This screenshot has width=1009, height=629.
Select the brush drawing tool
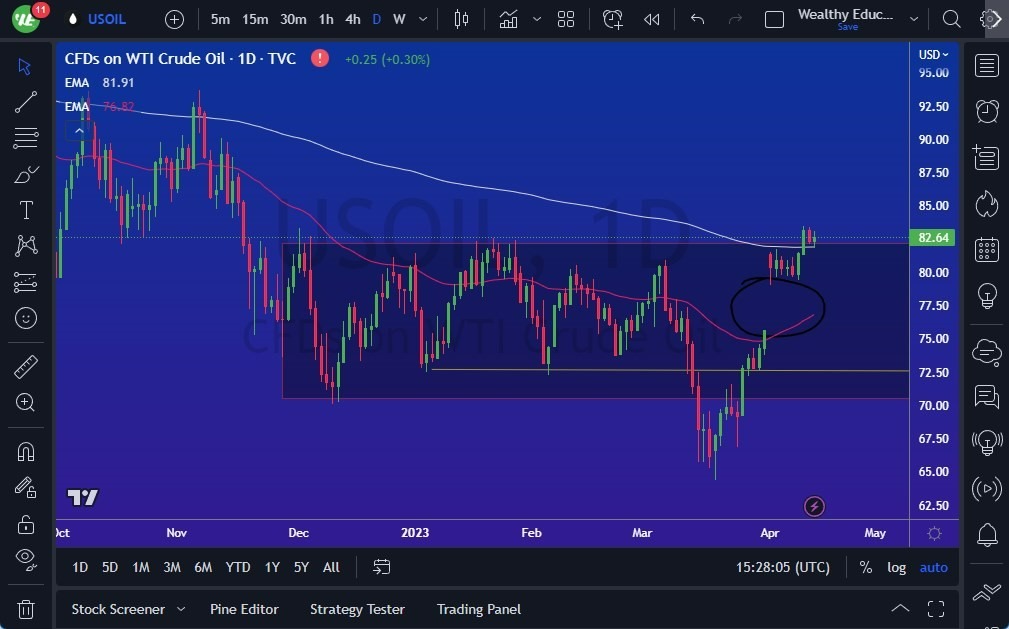25,173
